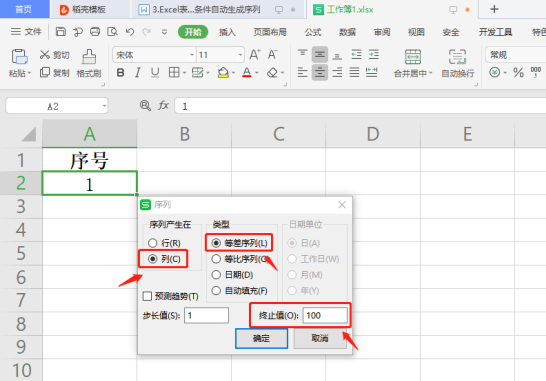Click the Save icon in quick toolbar
This screenshot has height=381, width=546.
tap(61, 32)
